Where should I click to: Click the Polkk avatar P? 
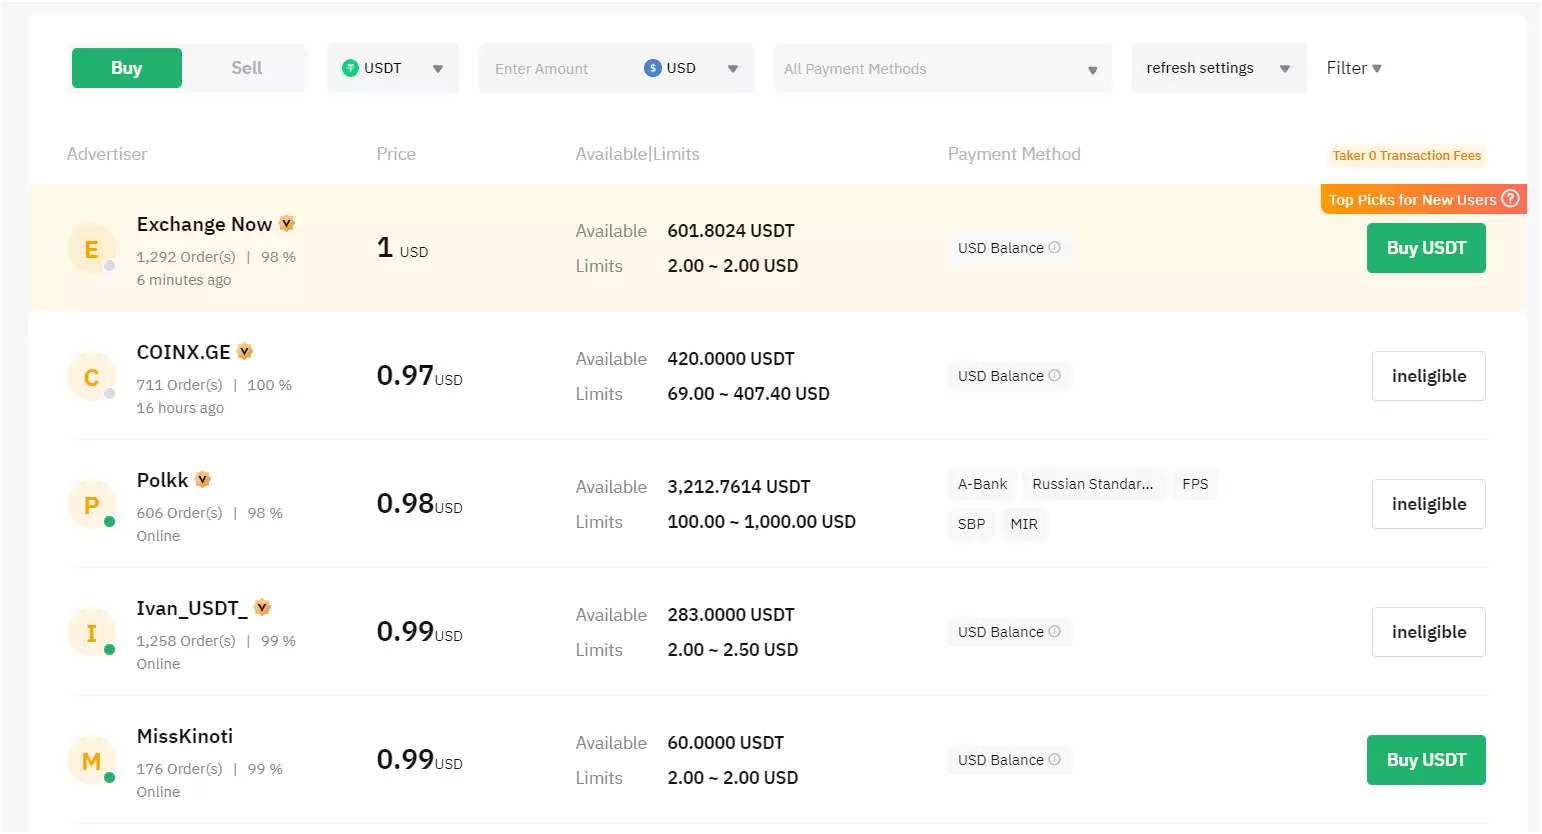pyautogui.click(x=91, y=504)
